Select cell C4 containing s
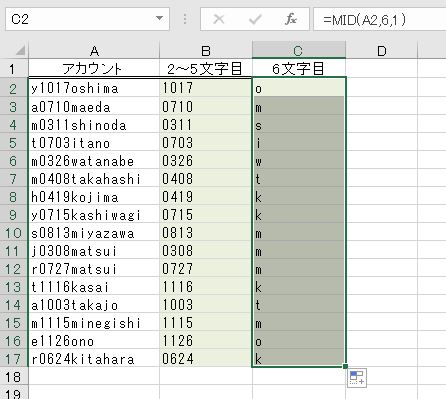 pos(299,125)
